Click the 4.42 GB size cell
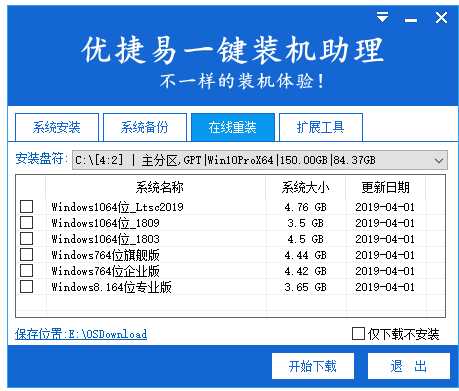 pos(306,271)
